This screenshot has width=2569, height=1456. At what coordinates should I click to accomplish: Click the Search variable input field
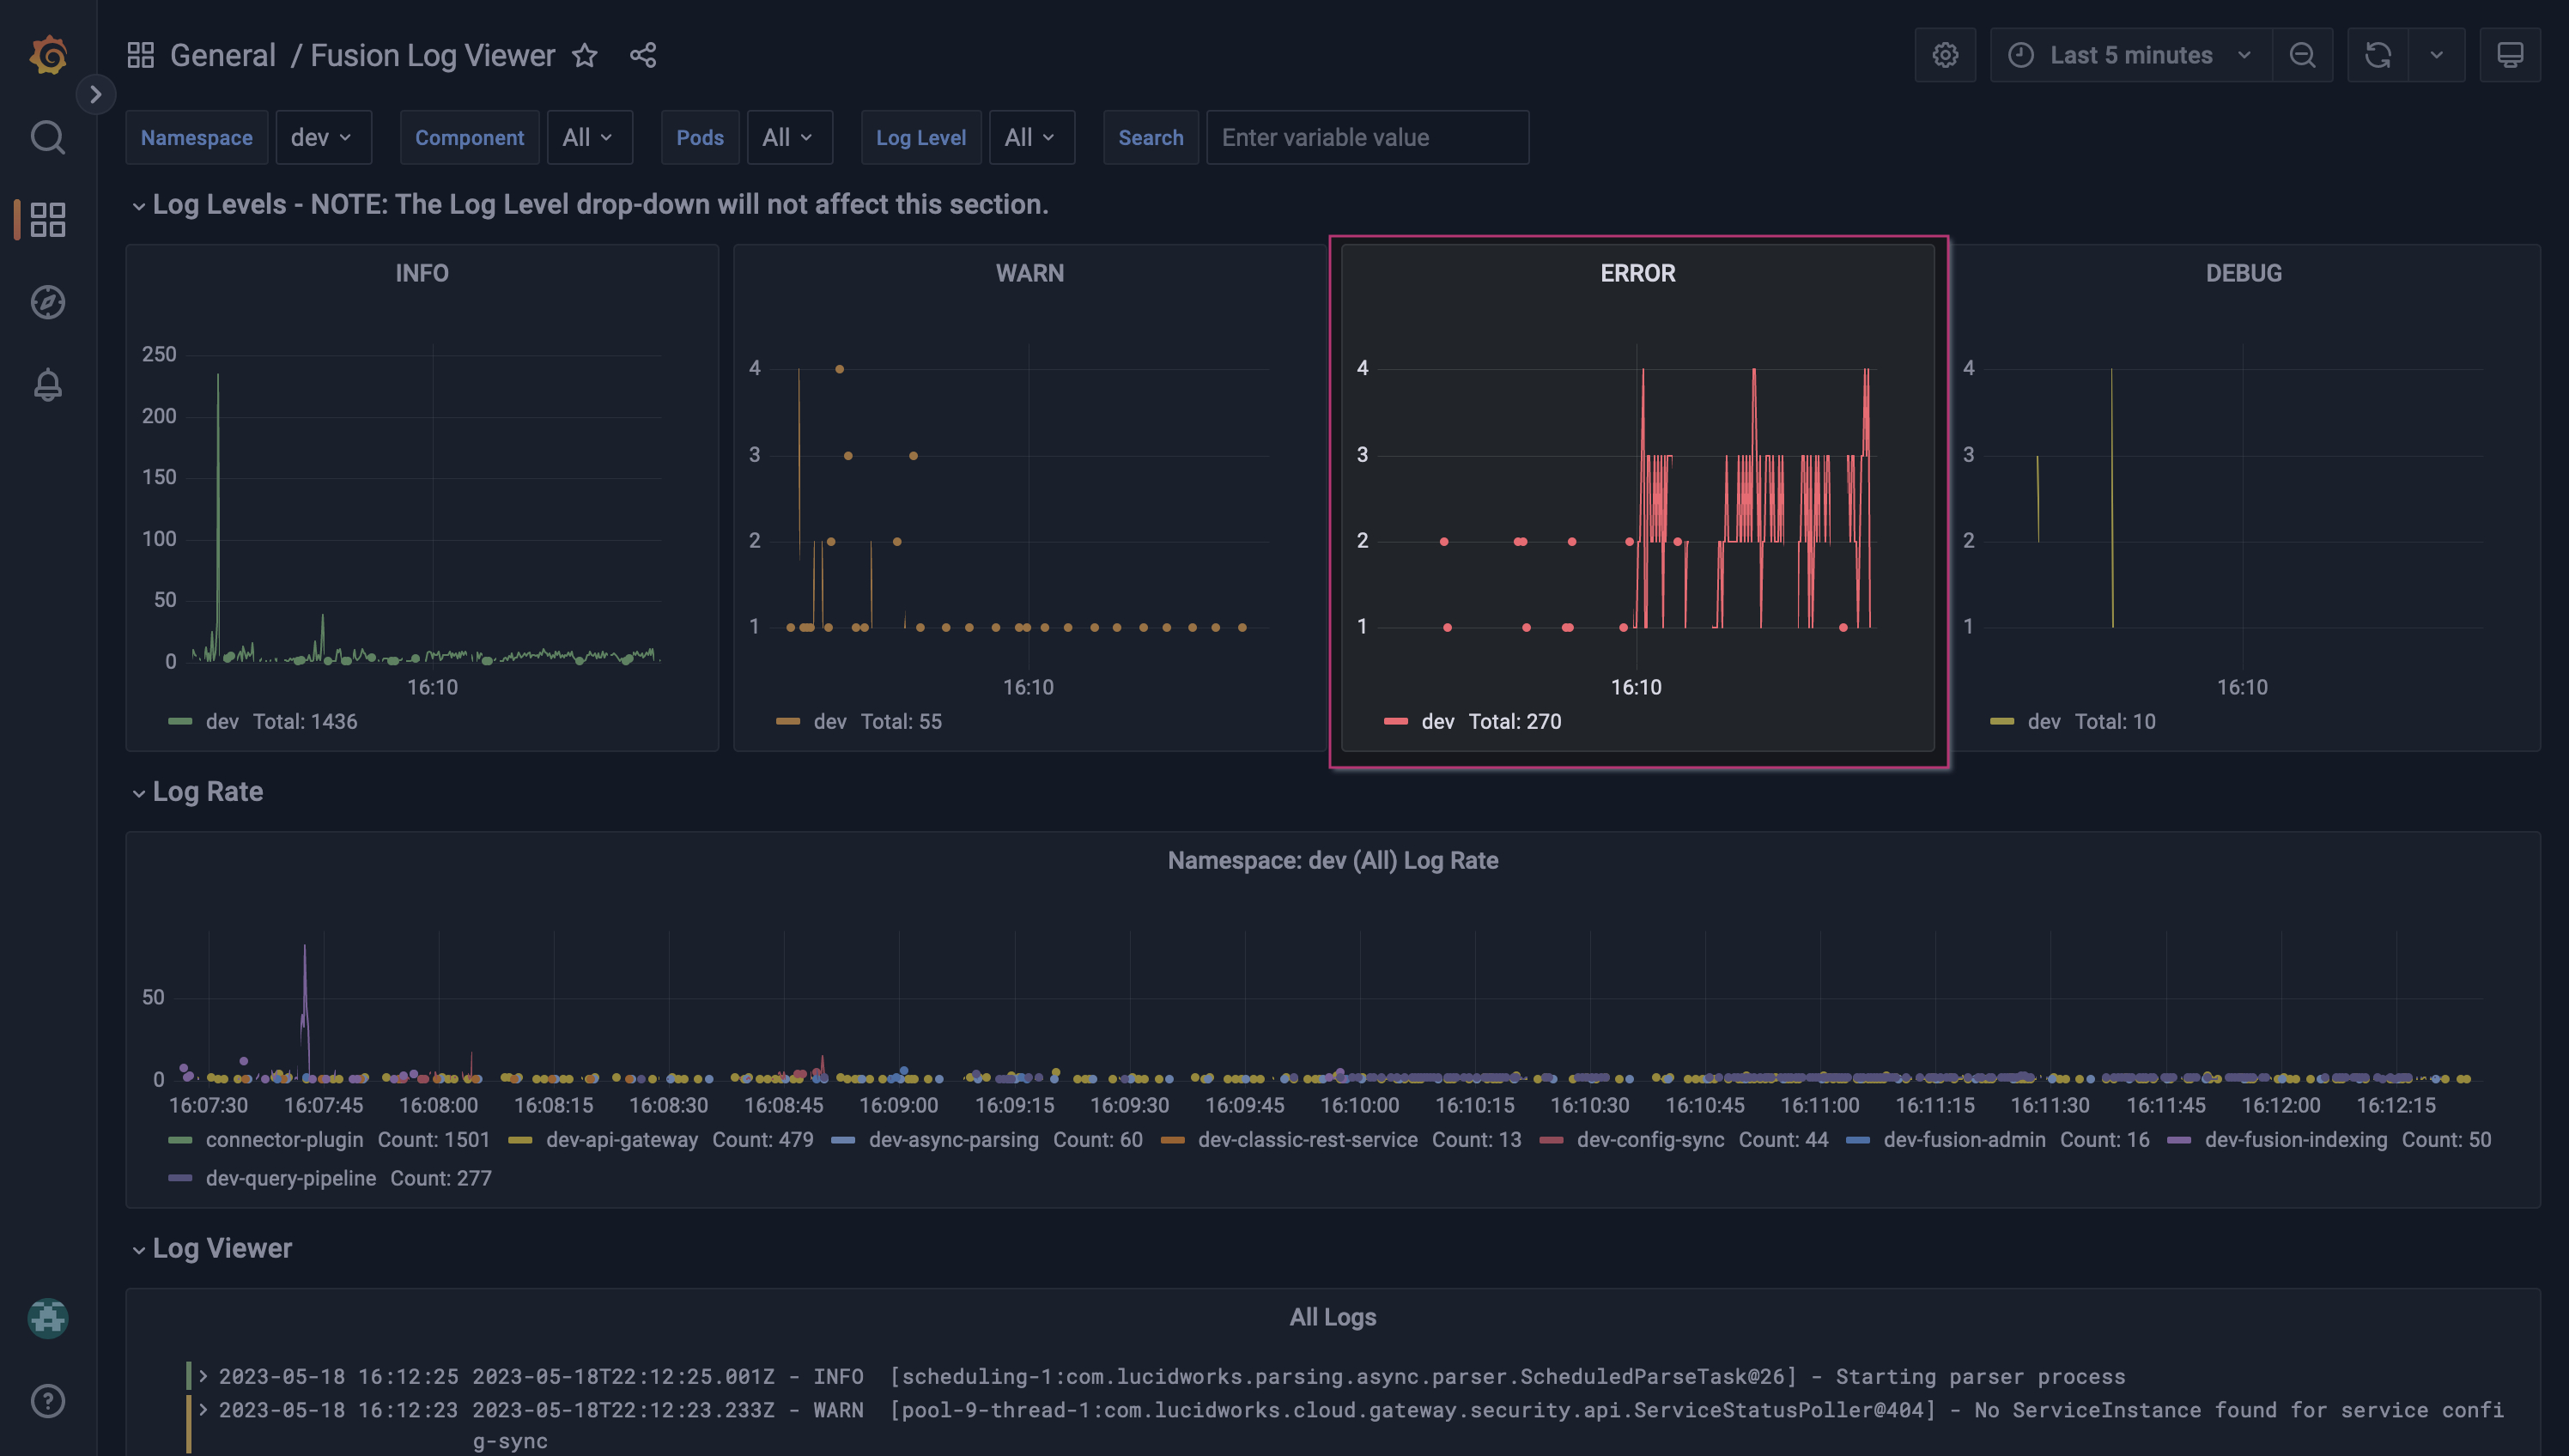click(1366, 137)
